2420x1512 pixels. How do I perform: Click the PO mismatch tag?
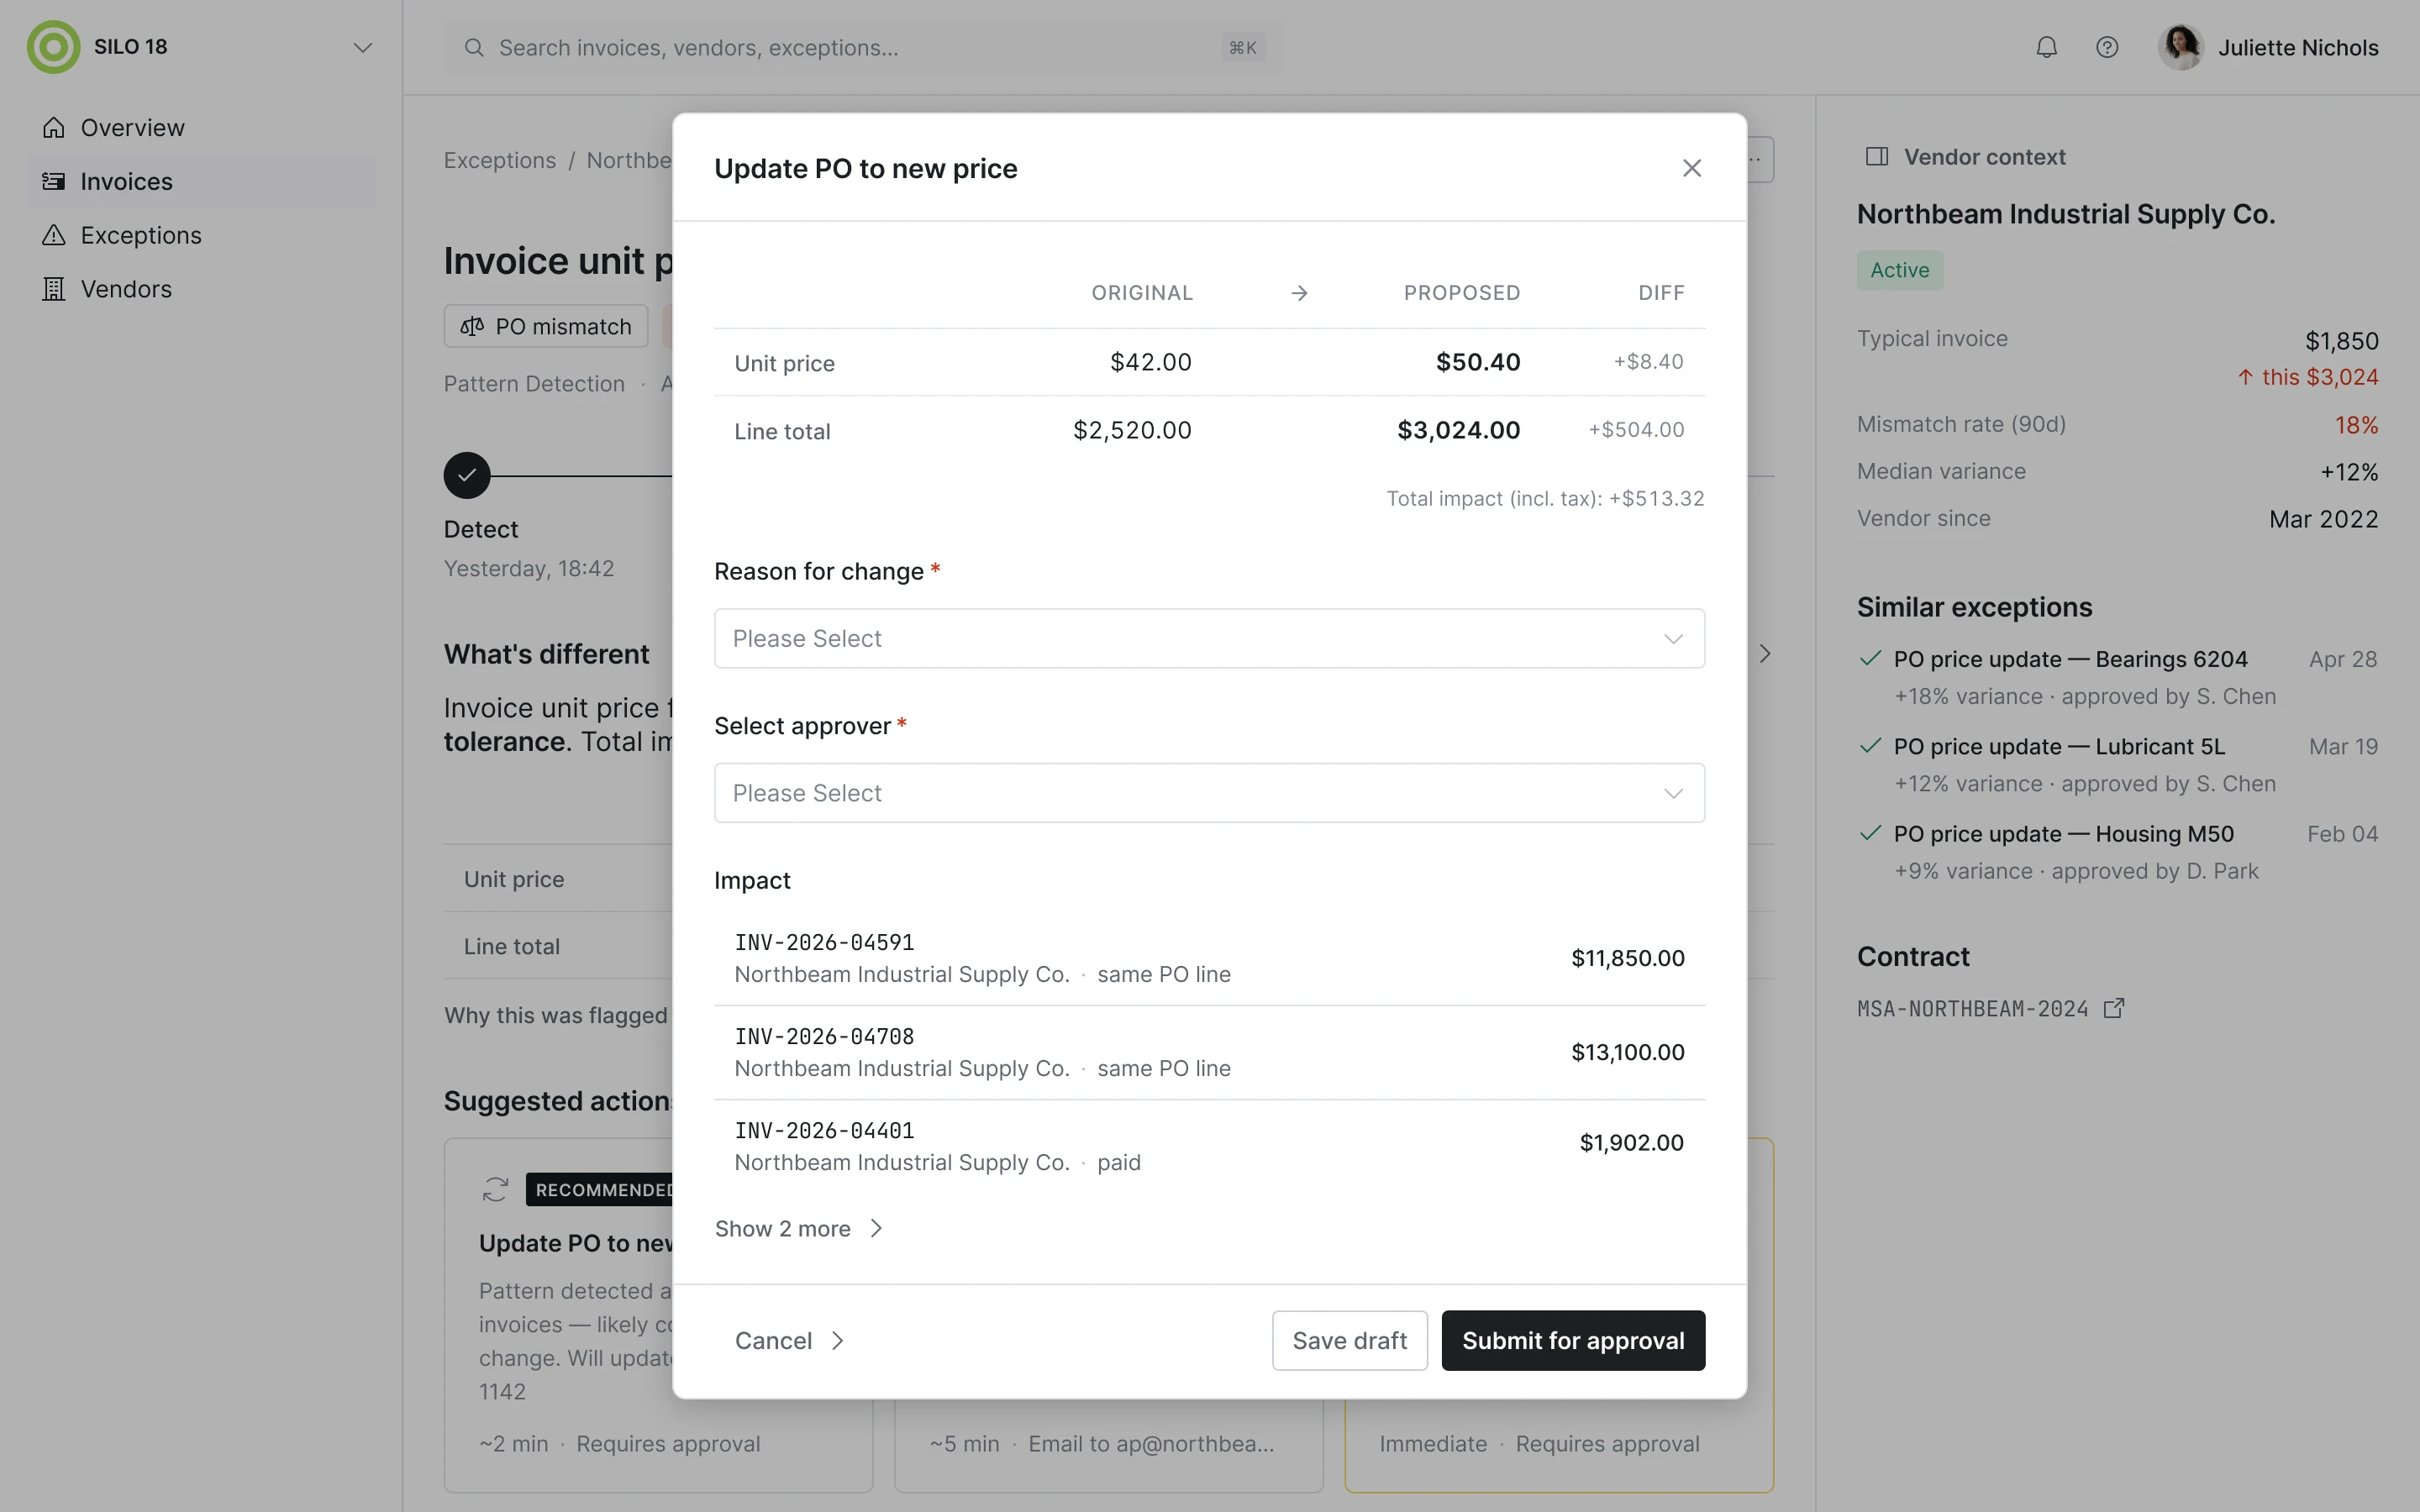click(x=546, y=327)
